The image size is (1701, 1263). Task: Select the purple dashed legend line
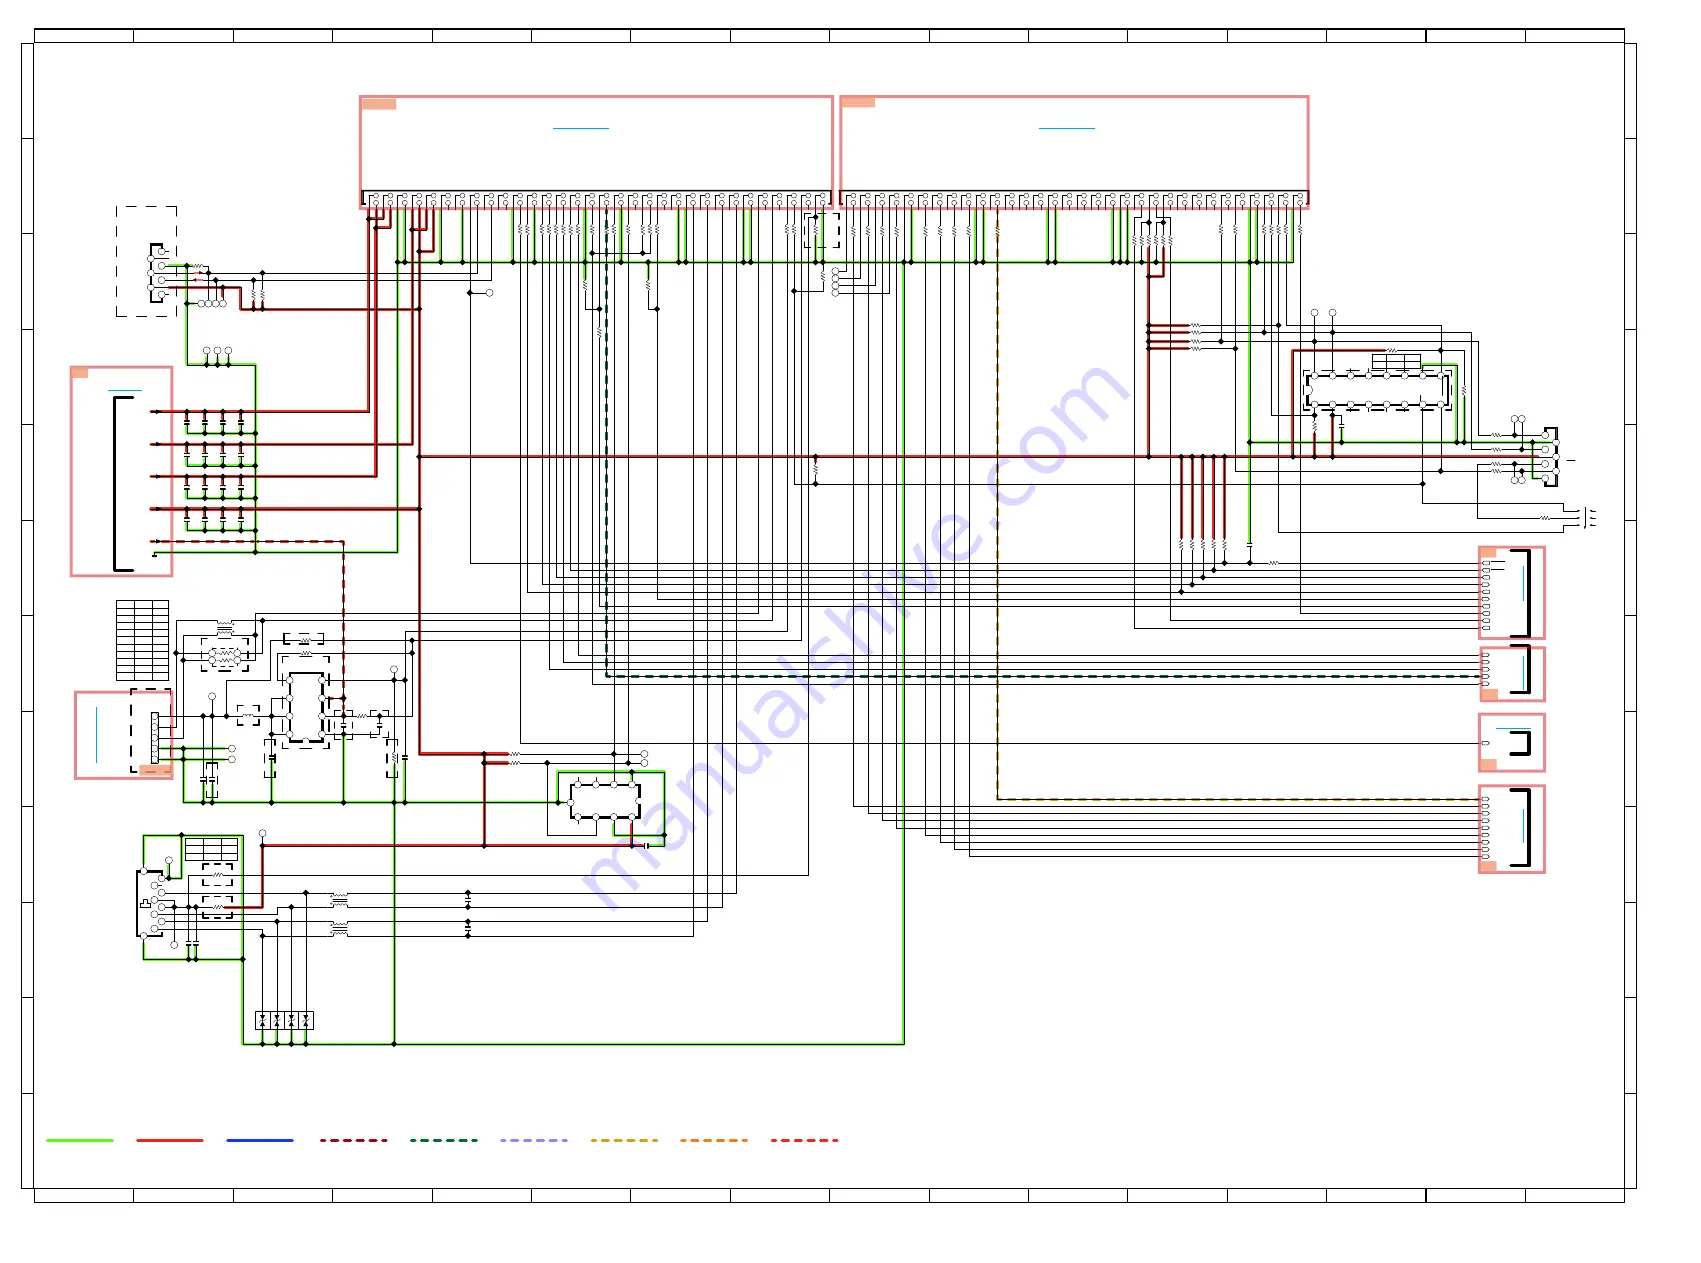533,1140
